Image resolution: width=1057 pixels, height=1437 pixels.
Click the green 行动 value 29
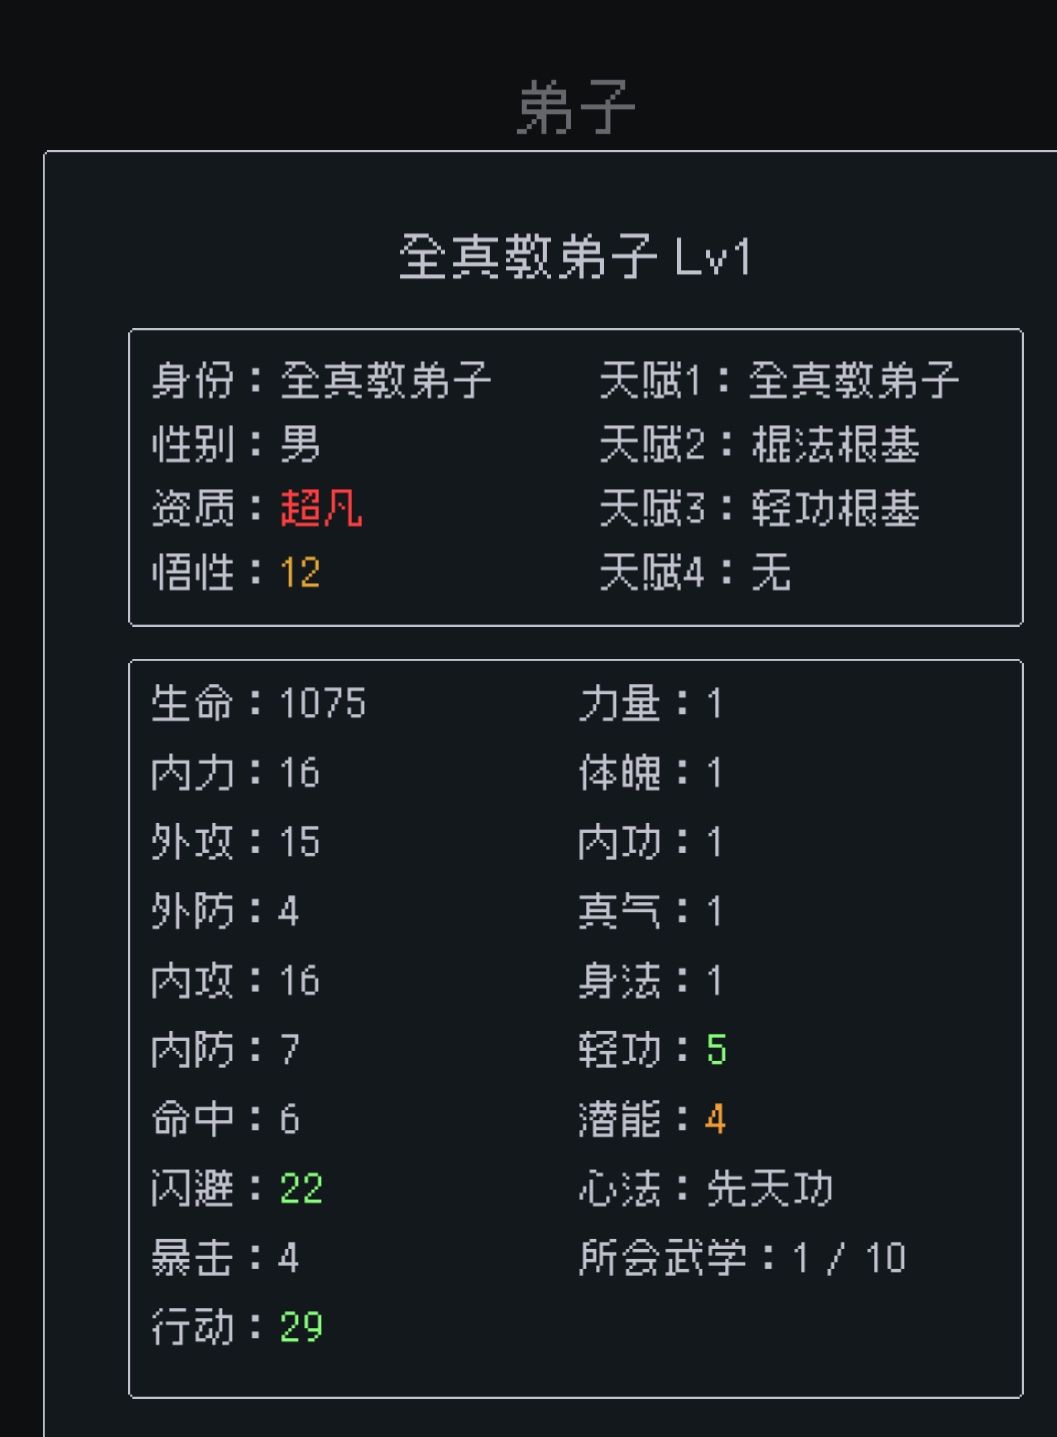(301, 1327)
